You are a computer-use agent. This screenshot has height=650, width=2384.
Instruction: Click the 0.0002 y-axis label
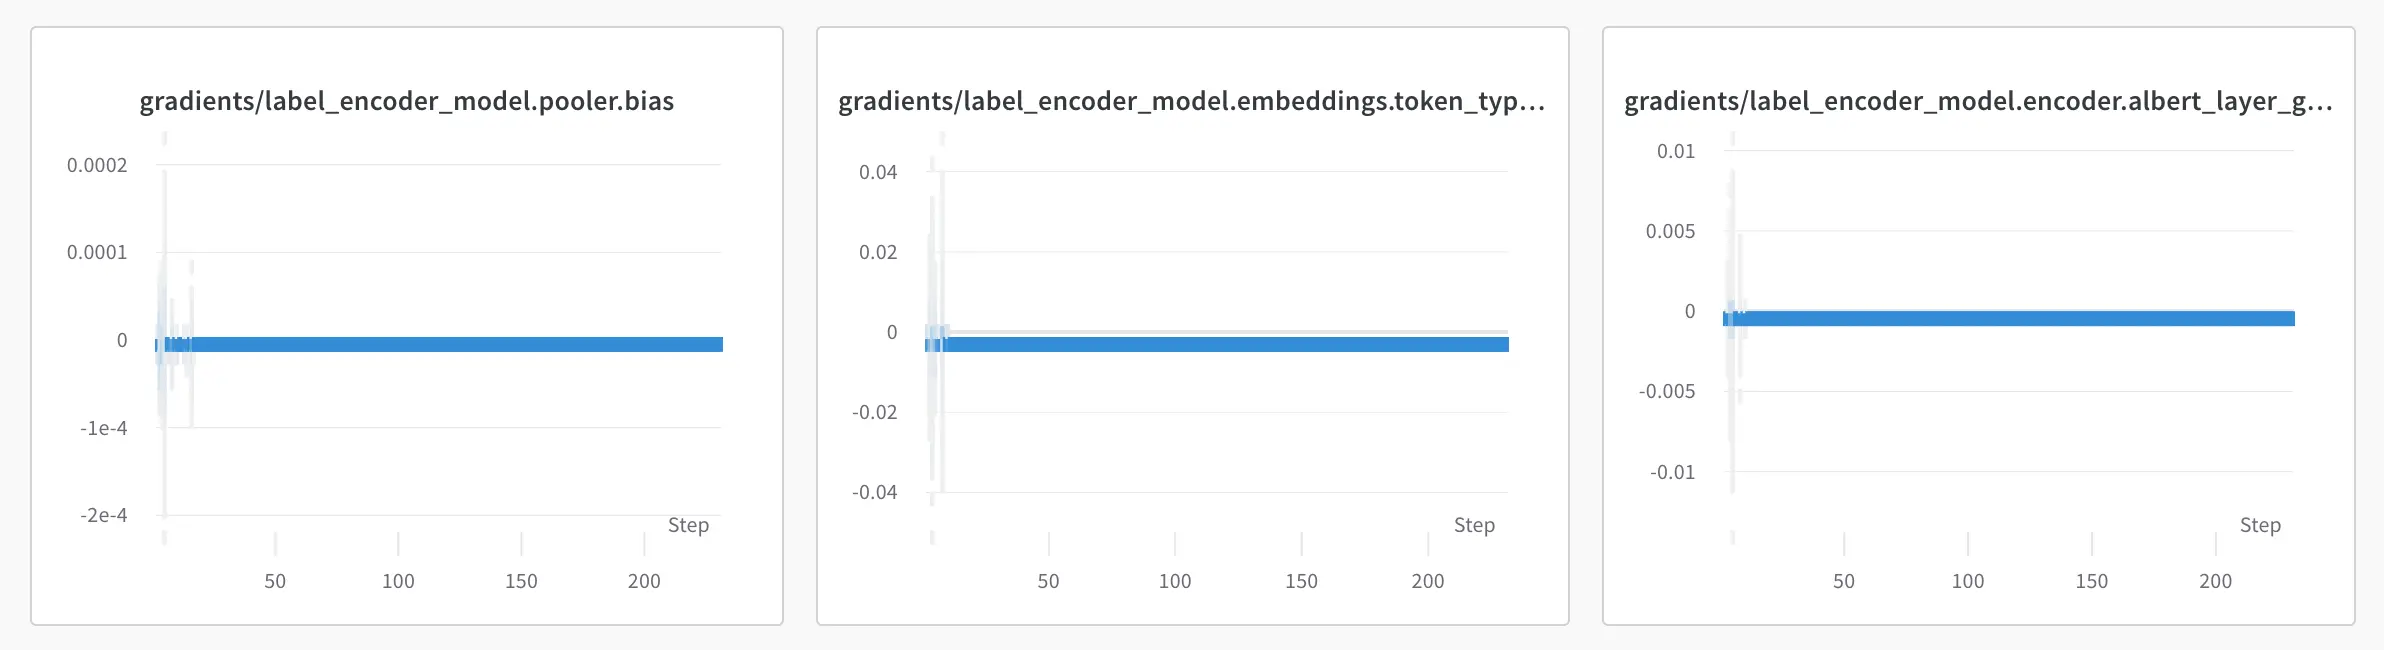point(97,165)
